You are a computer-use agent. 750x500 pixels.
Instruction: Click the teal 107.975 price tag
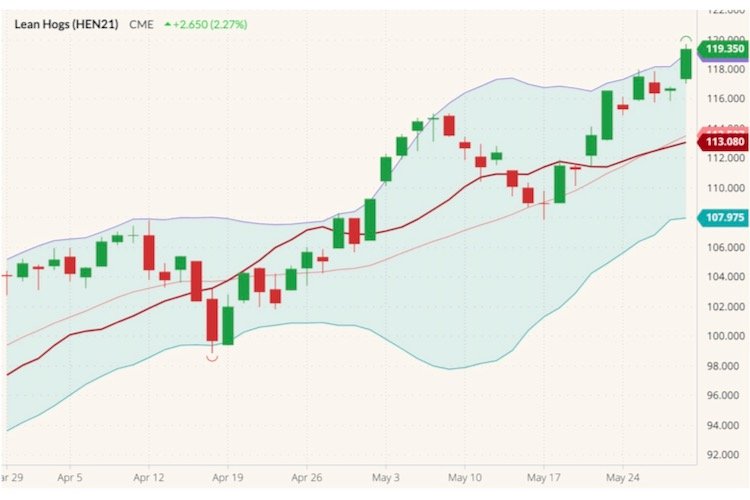tap(722, 217)
